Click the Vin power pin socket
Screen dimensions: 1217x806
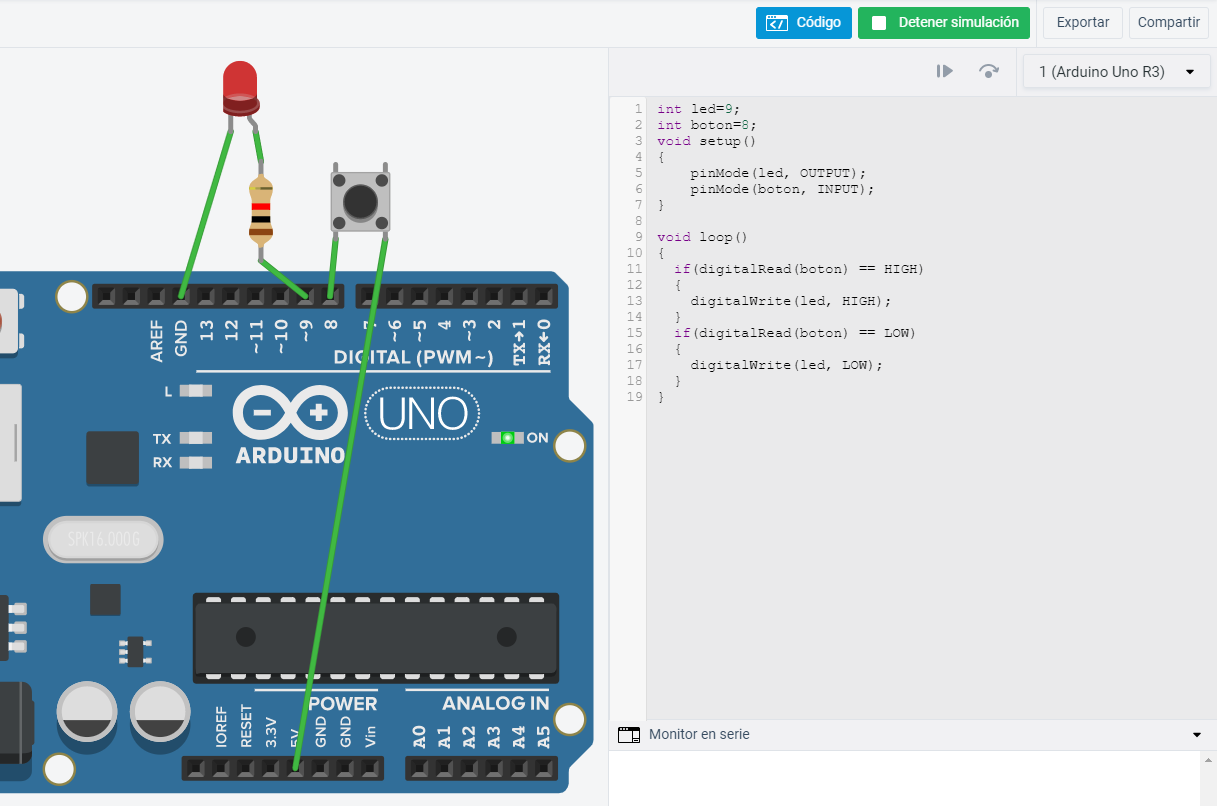[371, 768]
